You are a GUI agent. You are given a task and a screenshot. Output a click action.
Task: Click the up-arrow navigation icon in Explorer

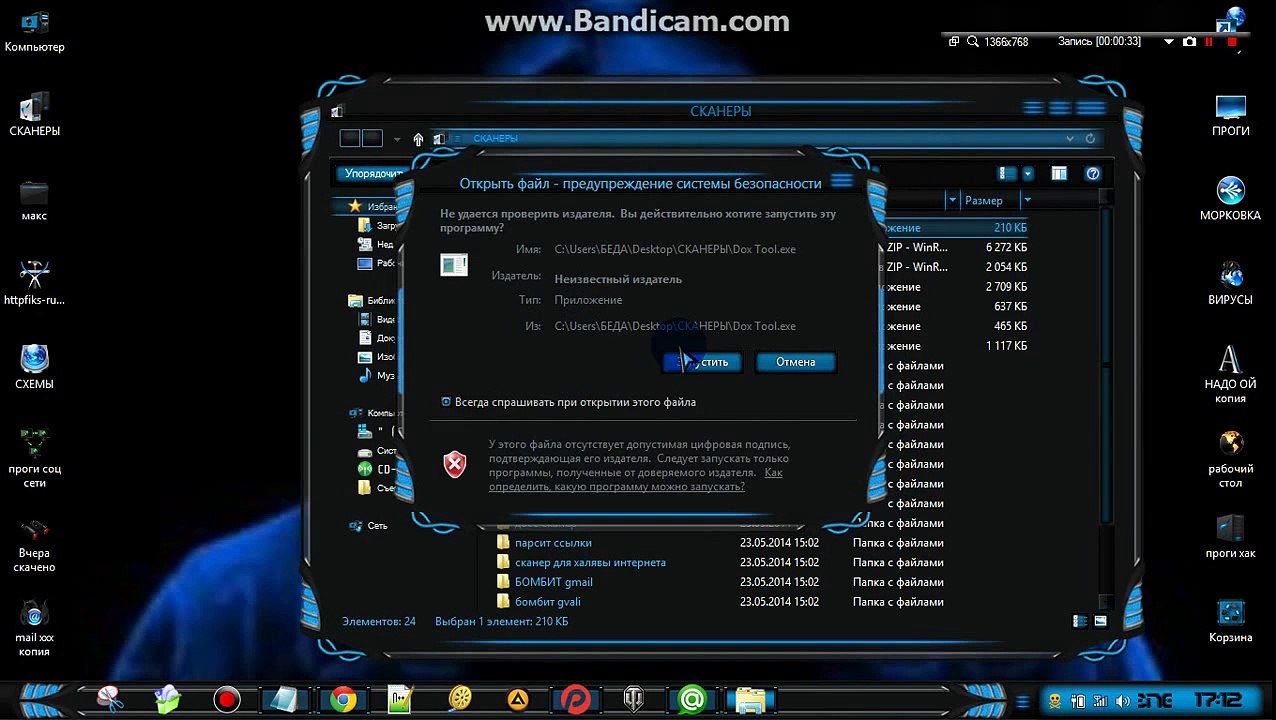pyautogui.click(x=418, y=139)
